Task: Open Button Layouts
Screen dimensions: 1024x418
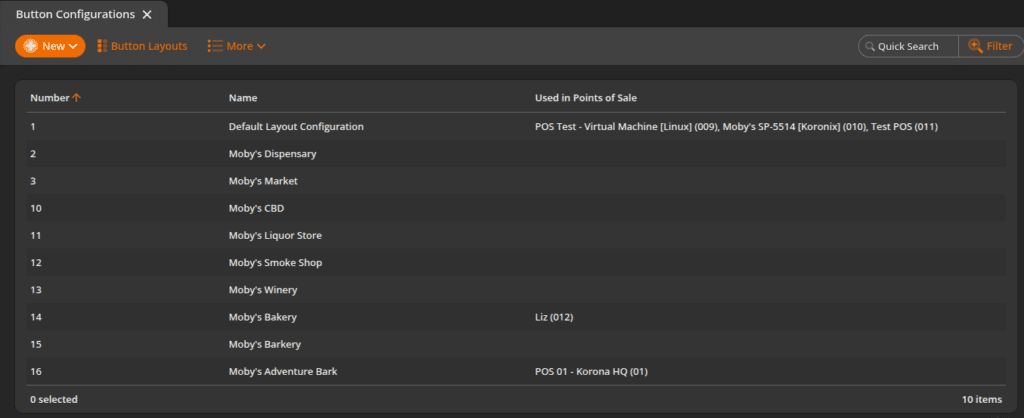Action: pyautogui.click(x=142, y=46)
